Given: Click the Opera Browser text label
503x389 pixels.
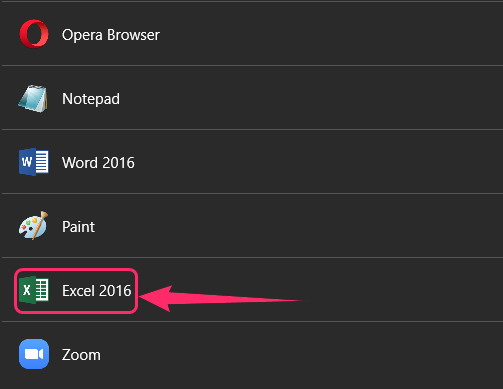Looking at the screenshot, I should pos(111,35).
